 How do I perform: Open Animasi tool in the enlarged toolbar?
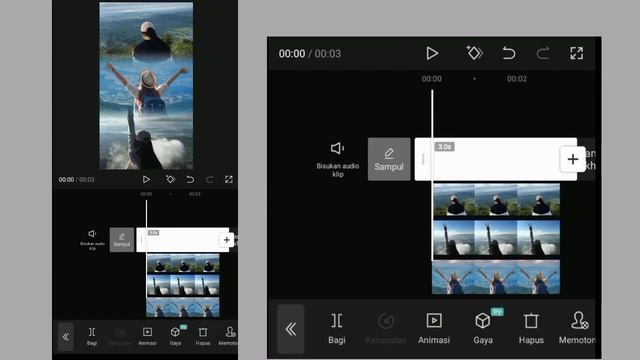[434, 329]
